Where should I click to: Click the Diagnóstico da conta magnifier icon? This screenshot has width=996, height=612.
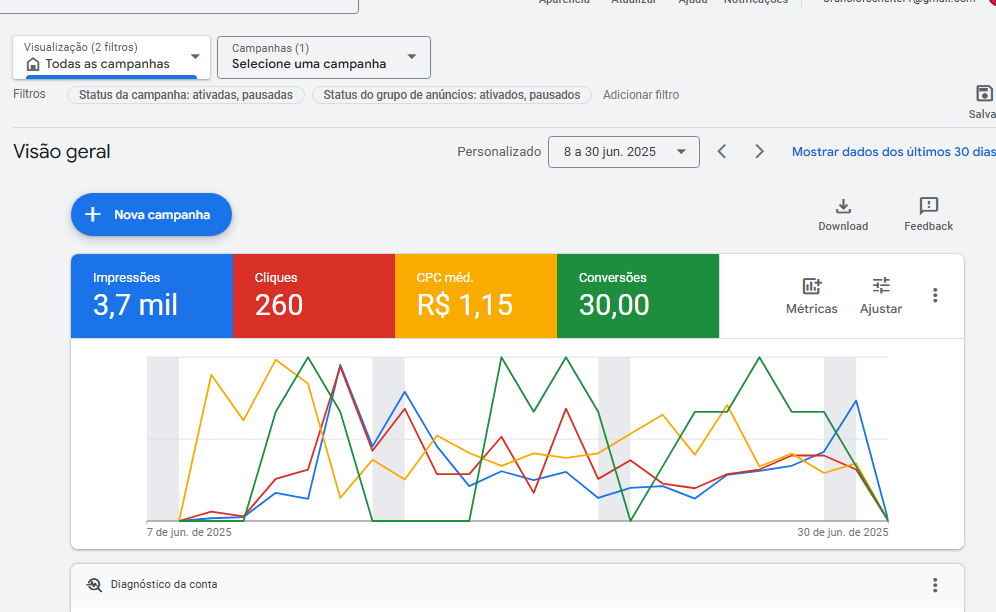(94, 585)
